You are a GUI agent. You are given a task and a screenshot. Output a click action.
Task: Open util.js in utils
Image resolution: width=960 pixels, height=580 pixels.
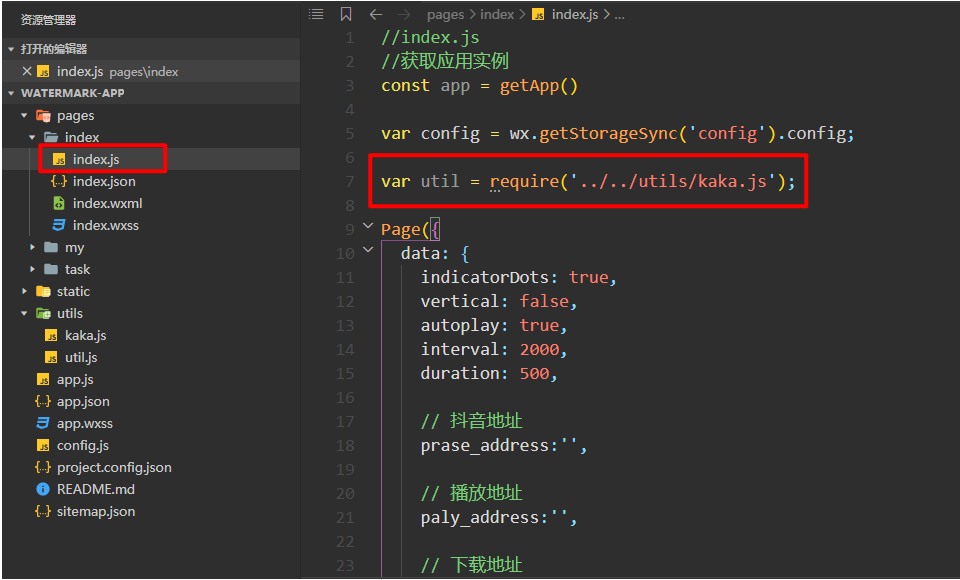tap(81, 358)
